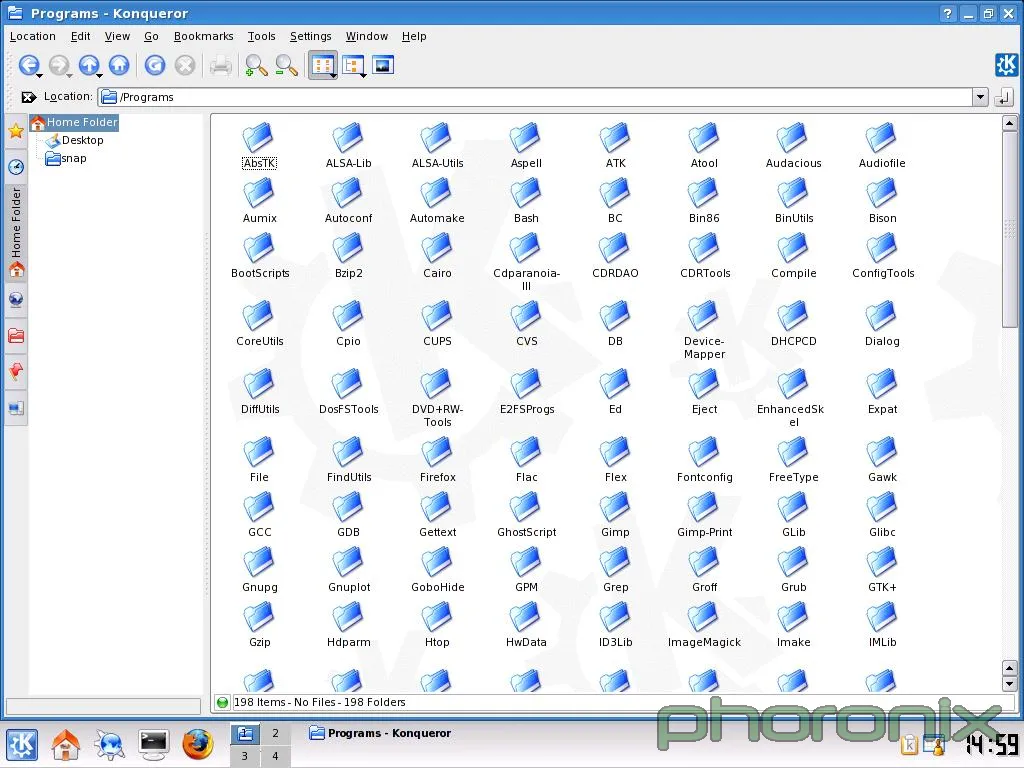The height and width of the screenshot is (768, 1024).
Task: Click the scrollbar up arrow
Action: (1009, 123)
